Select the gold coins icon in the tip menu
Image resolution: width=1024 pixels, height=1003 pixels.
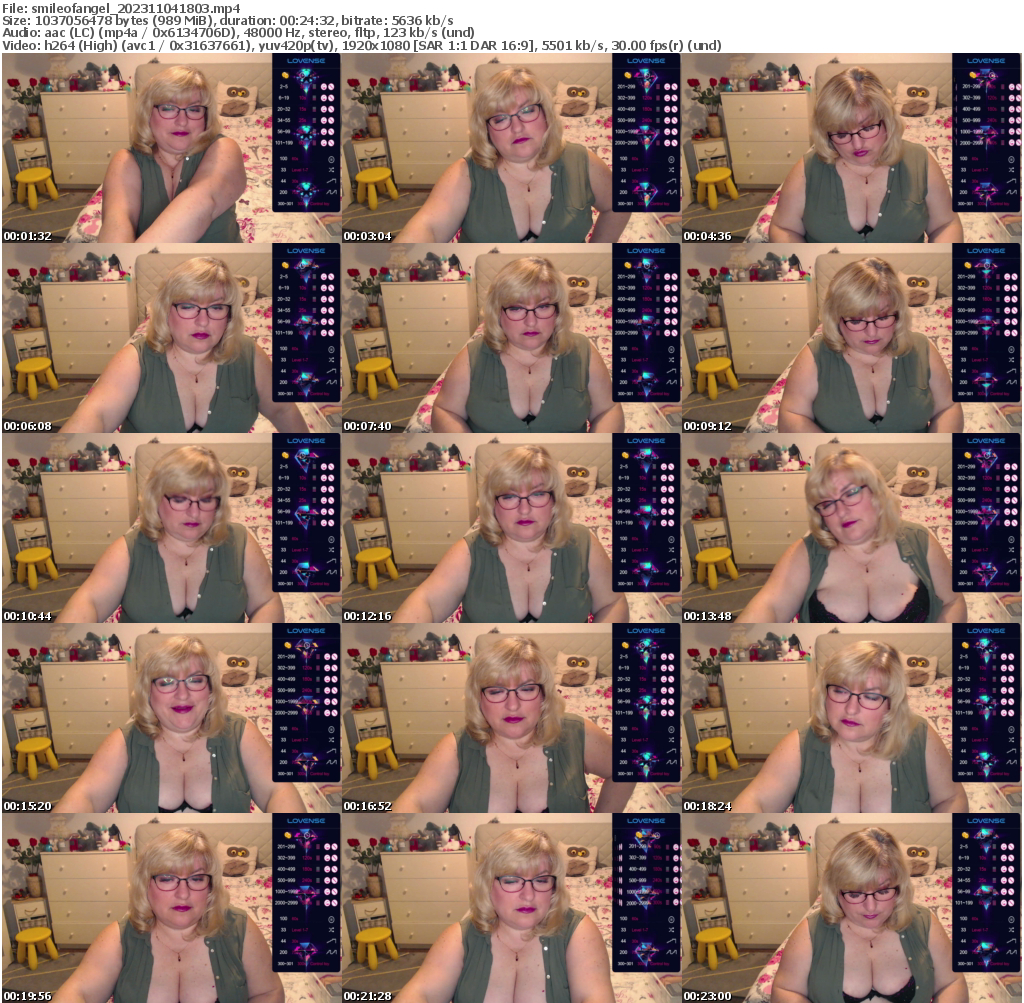click(285, 75)
